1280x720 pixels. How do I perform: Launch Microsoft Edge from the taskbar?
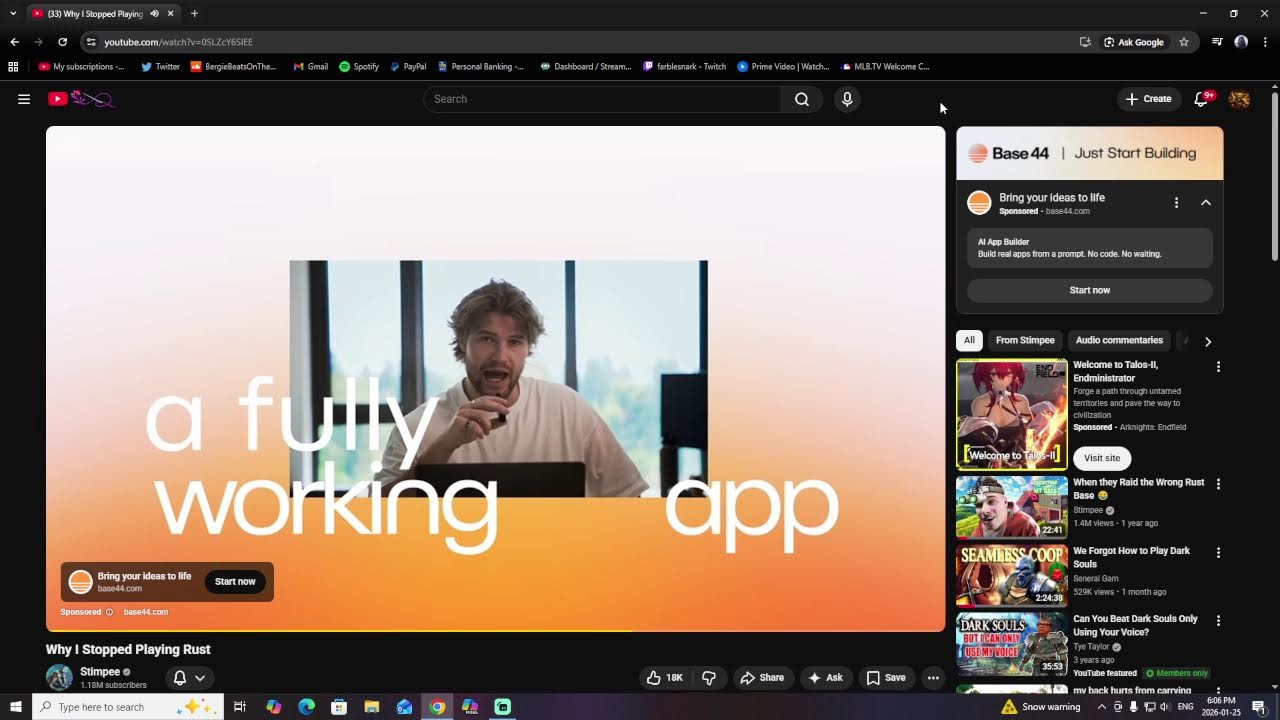tap(306, 707)
